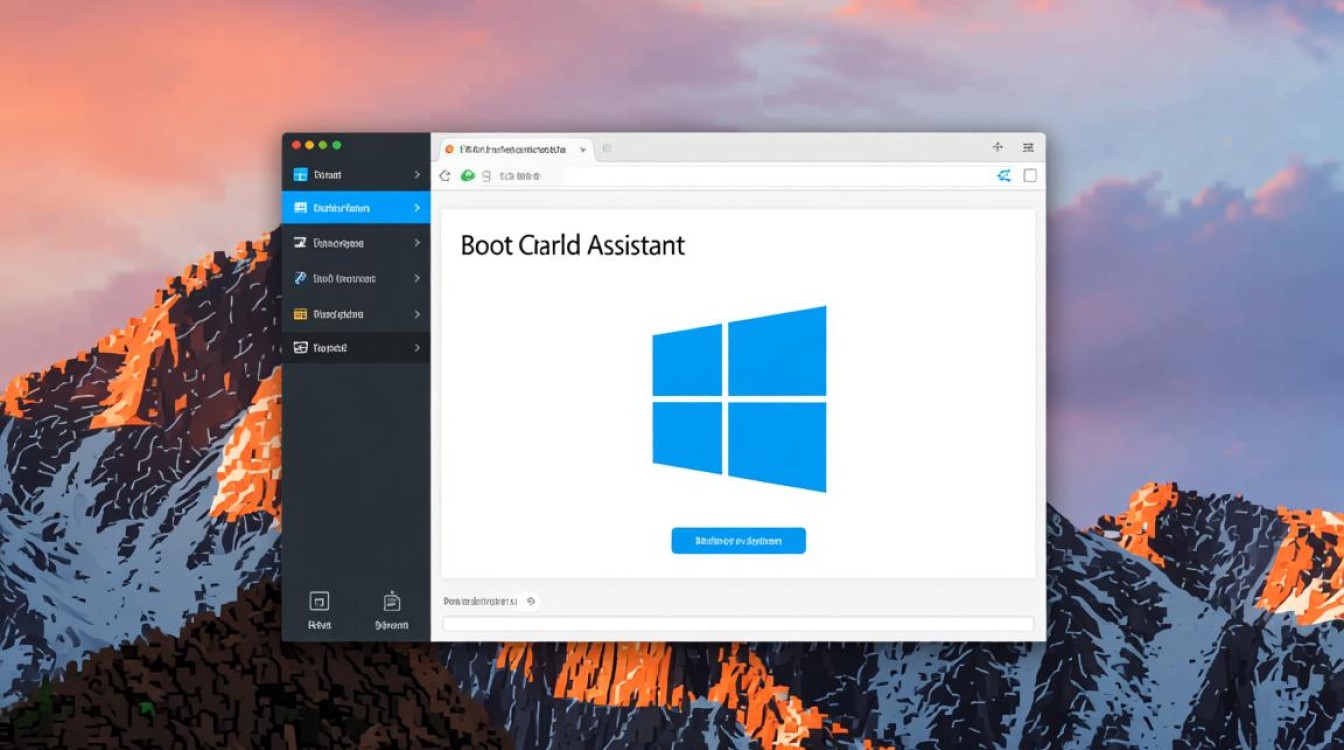Viewport: 1344px width, 750px height.
Task: Click the document icon at sidebar bottom
Action: (391, 601)
